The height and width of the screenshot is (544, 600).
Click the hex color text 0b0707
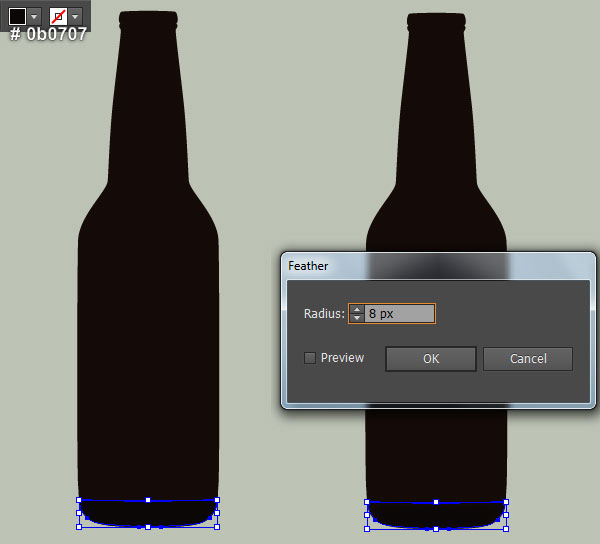coord(57,34)
